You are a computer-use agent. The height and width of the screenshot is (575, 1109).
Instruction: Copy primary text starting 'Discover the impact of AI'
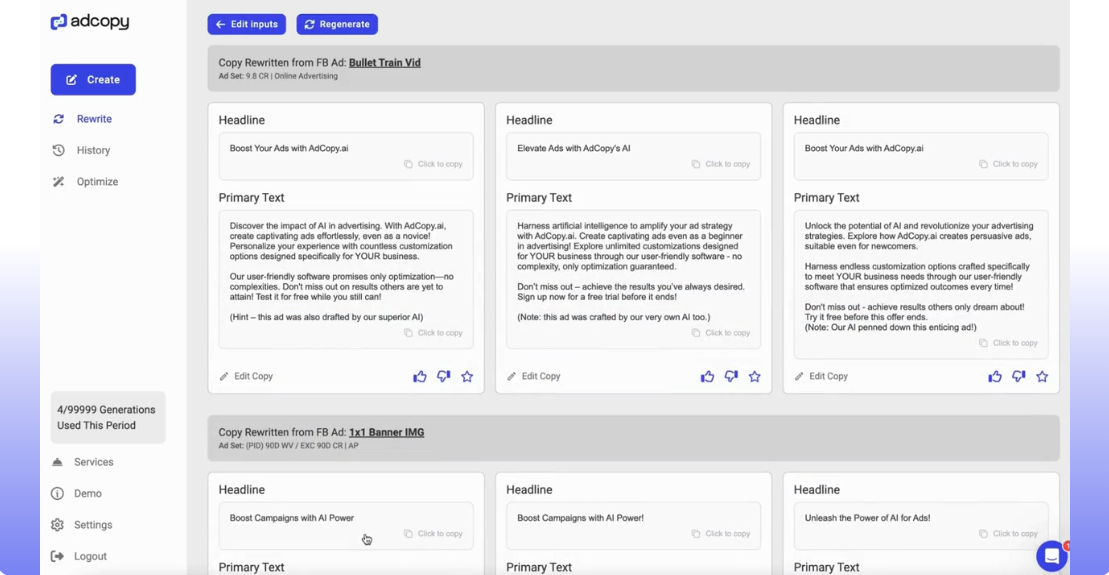(x=434, y=333)
